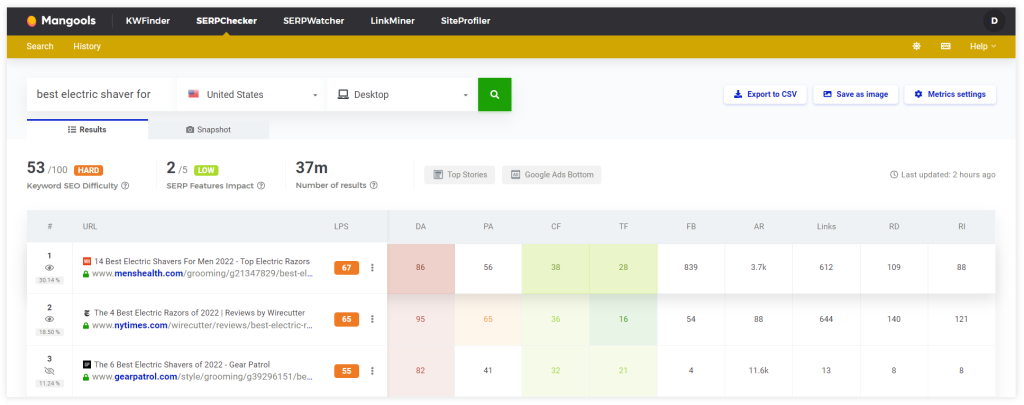The height and width of the screenshot is (405, 1024).
Task: Click the green search magnifier button
Action: [x=494, y=94]
